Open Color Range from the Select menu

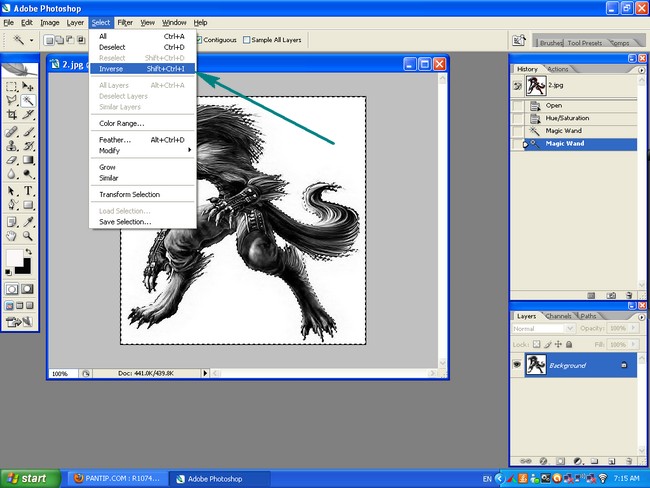coord(143,123)
